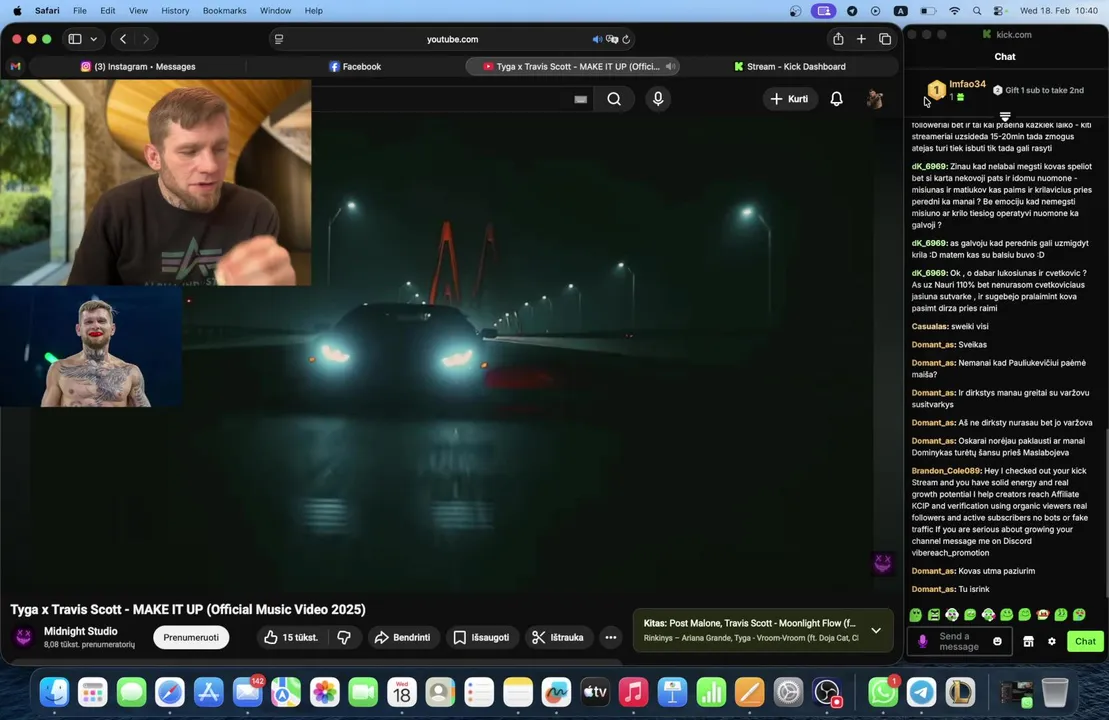Open the Wi-Fi status menu icon
Viewport: 1109px width, 720px height.
pyautogui.click(x=954, y=11)
